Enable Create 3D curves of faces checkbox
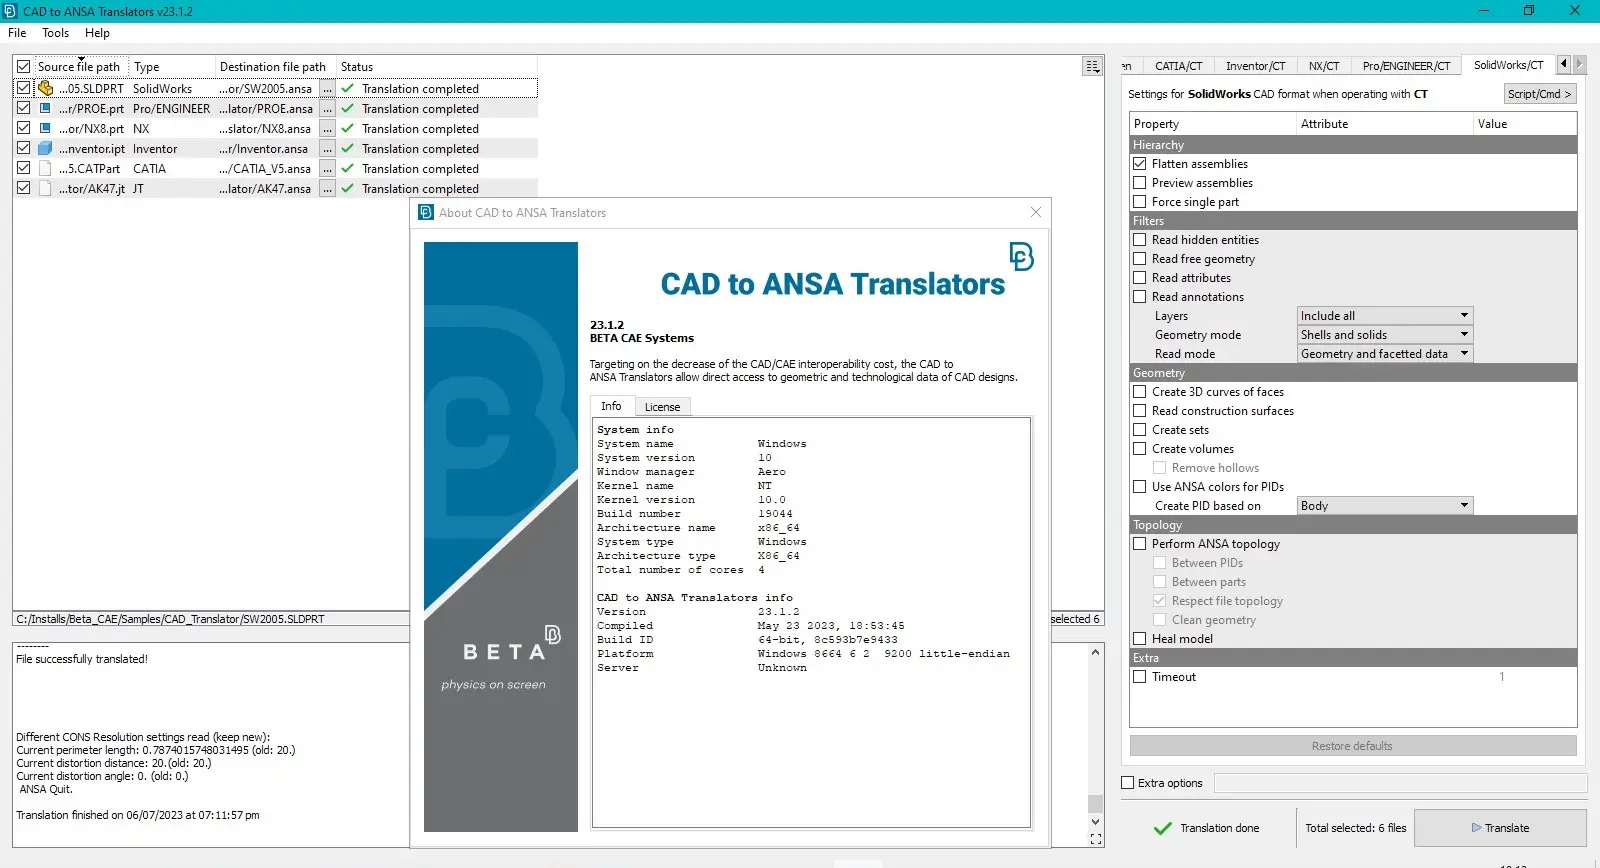The width and height of the screenshot is (1600, 868). 1139,391
